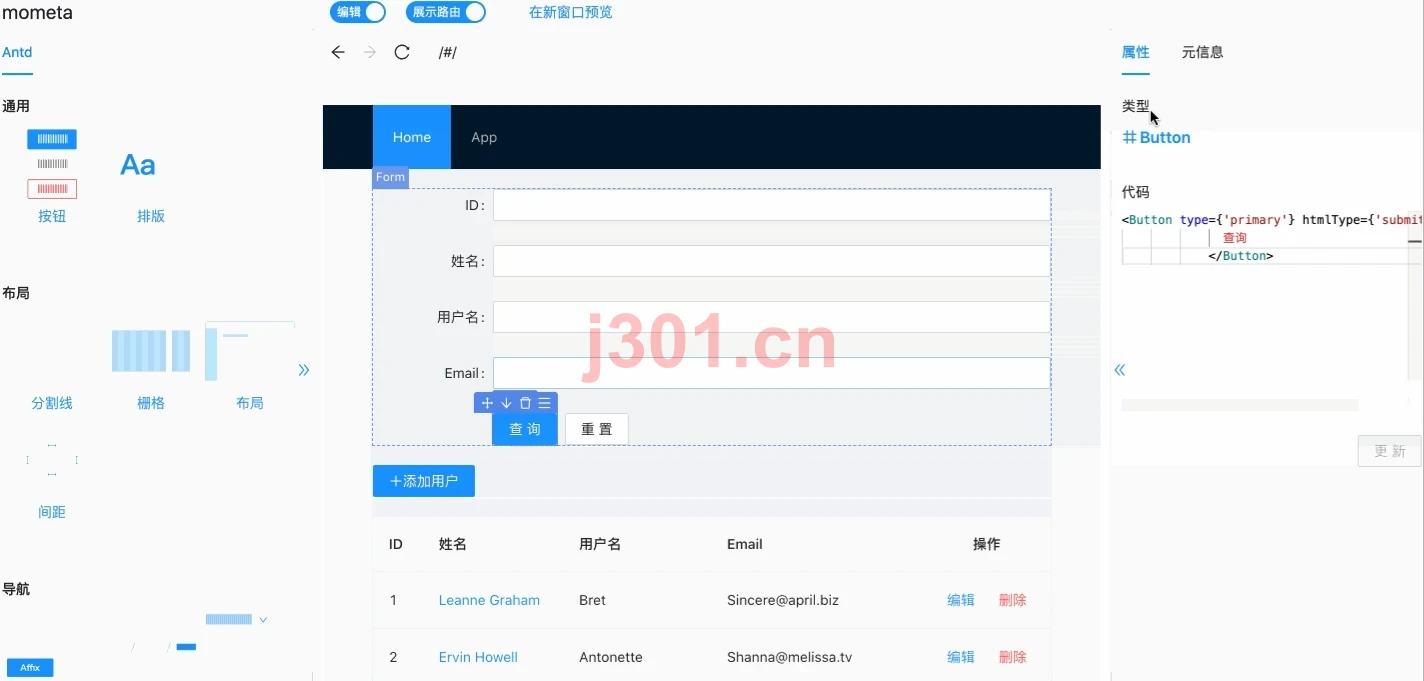
Task: Choose the 布局 layout component icon
Action: coord(250,351)
